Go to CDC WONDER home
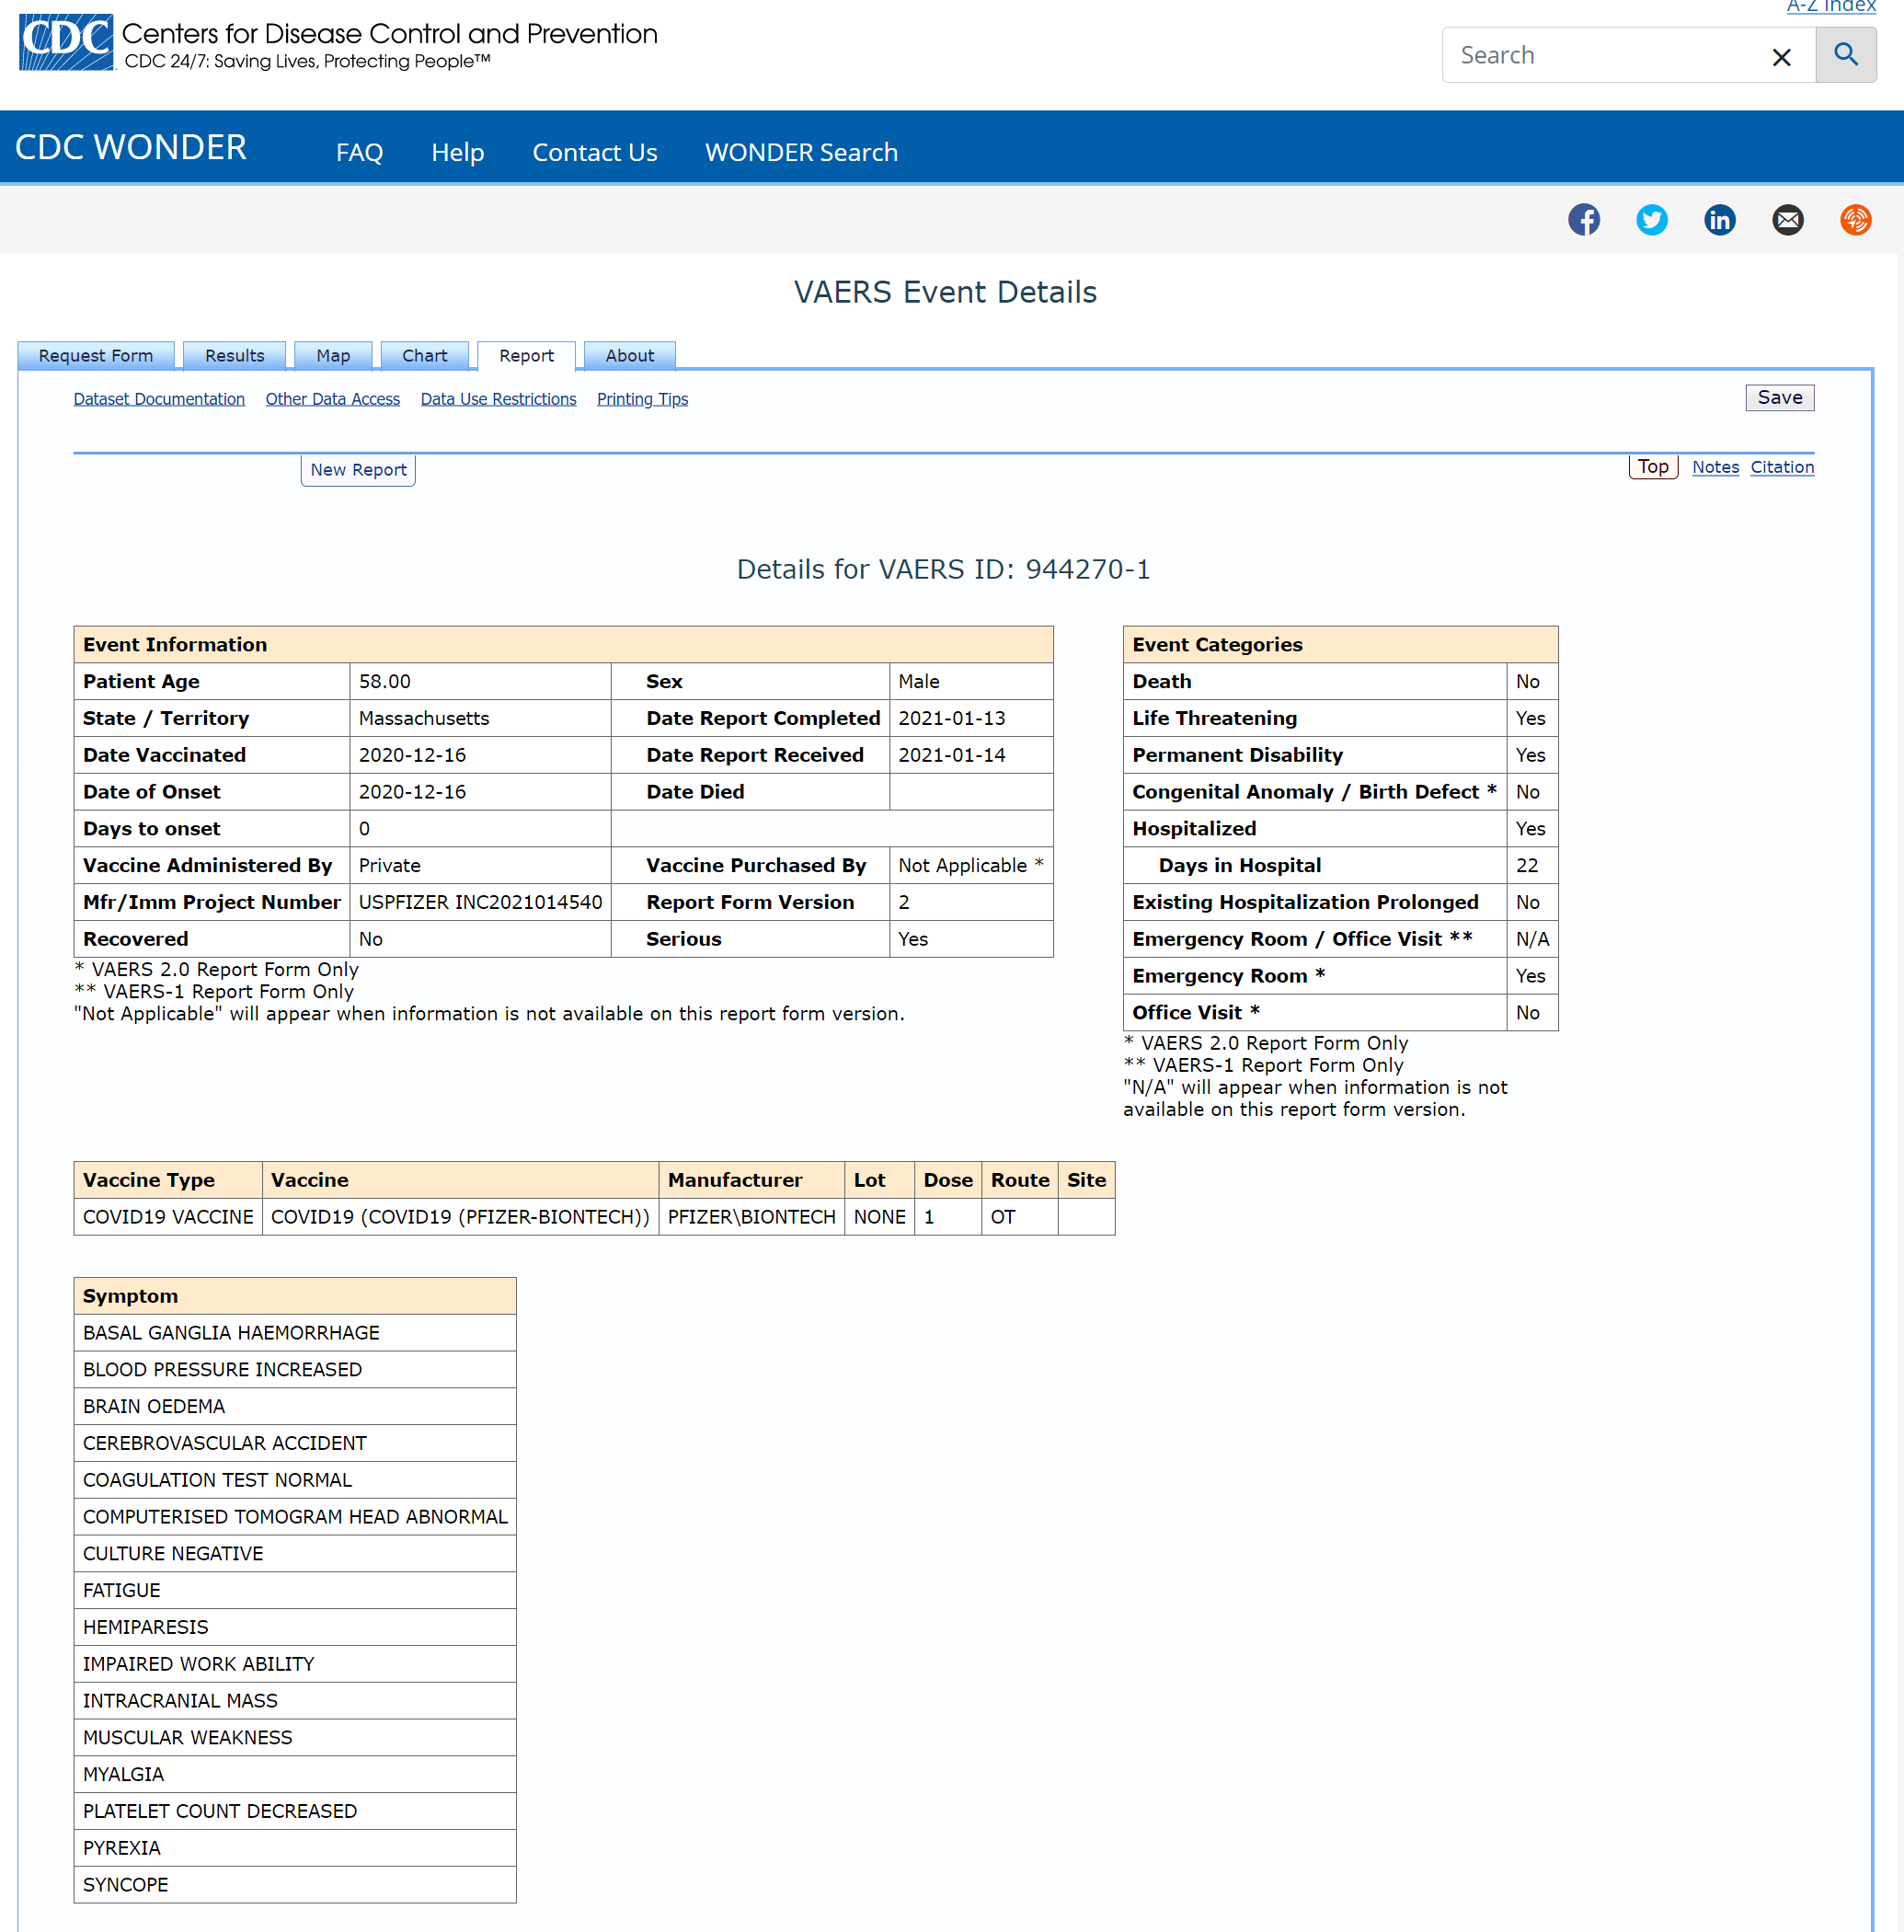Viewport: 1904px width, 1932px height. tap(131, 147)
